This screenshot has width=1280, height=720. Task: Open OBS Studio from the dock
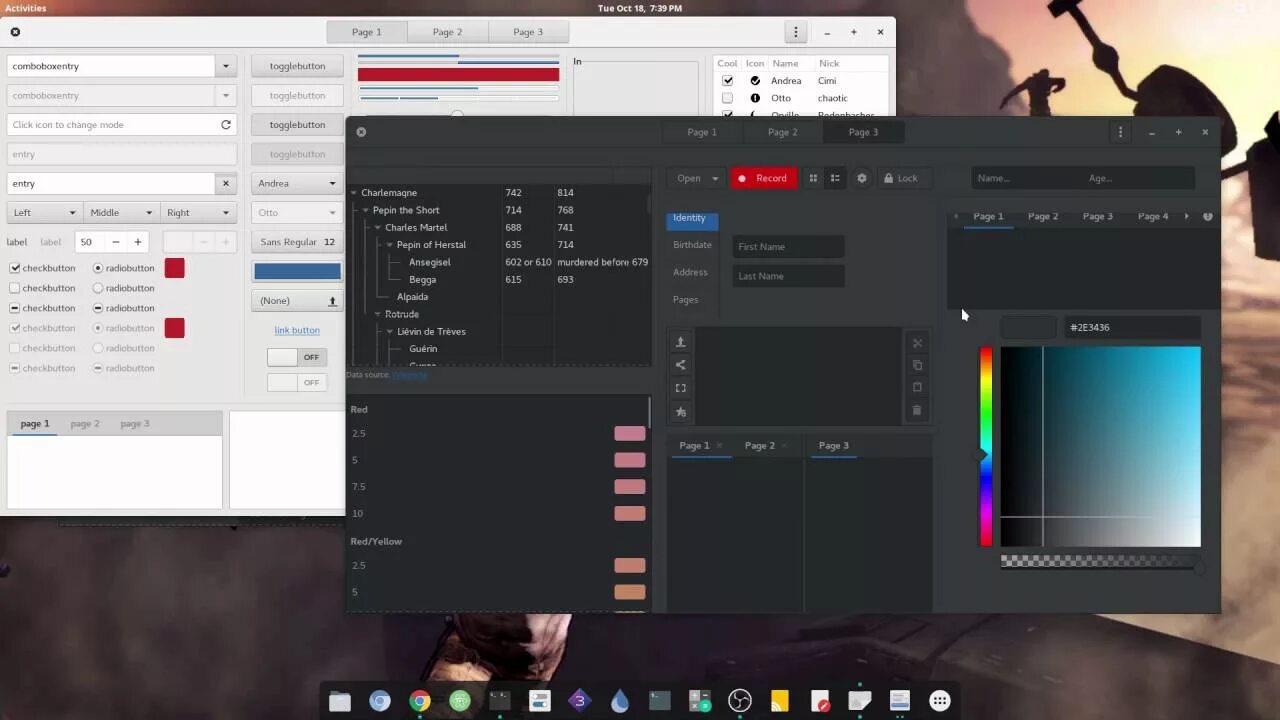740,701
